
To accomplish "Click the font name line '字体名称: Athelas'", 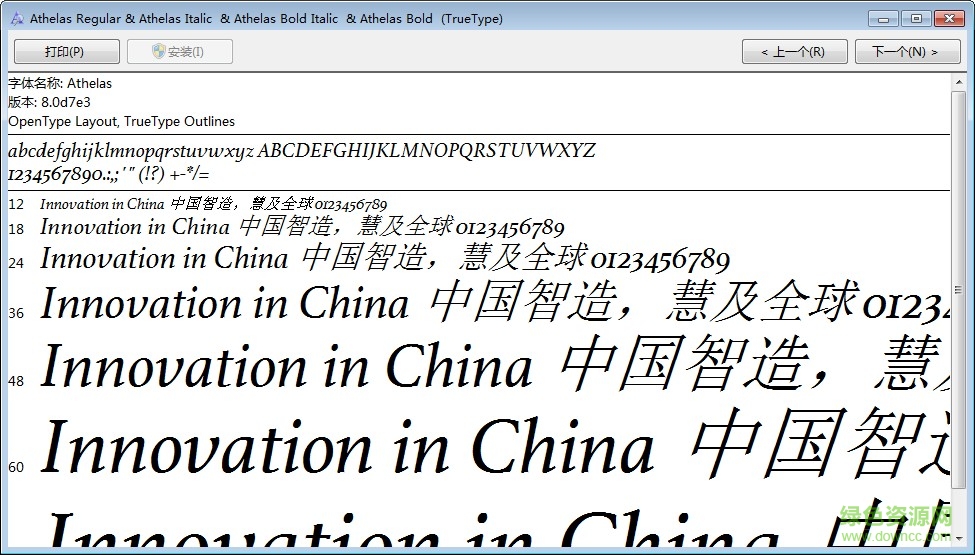I will coord(60,83).
